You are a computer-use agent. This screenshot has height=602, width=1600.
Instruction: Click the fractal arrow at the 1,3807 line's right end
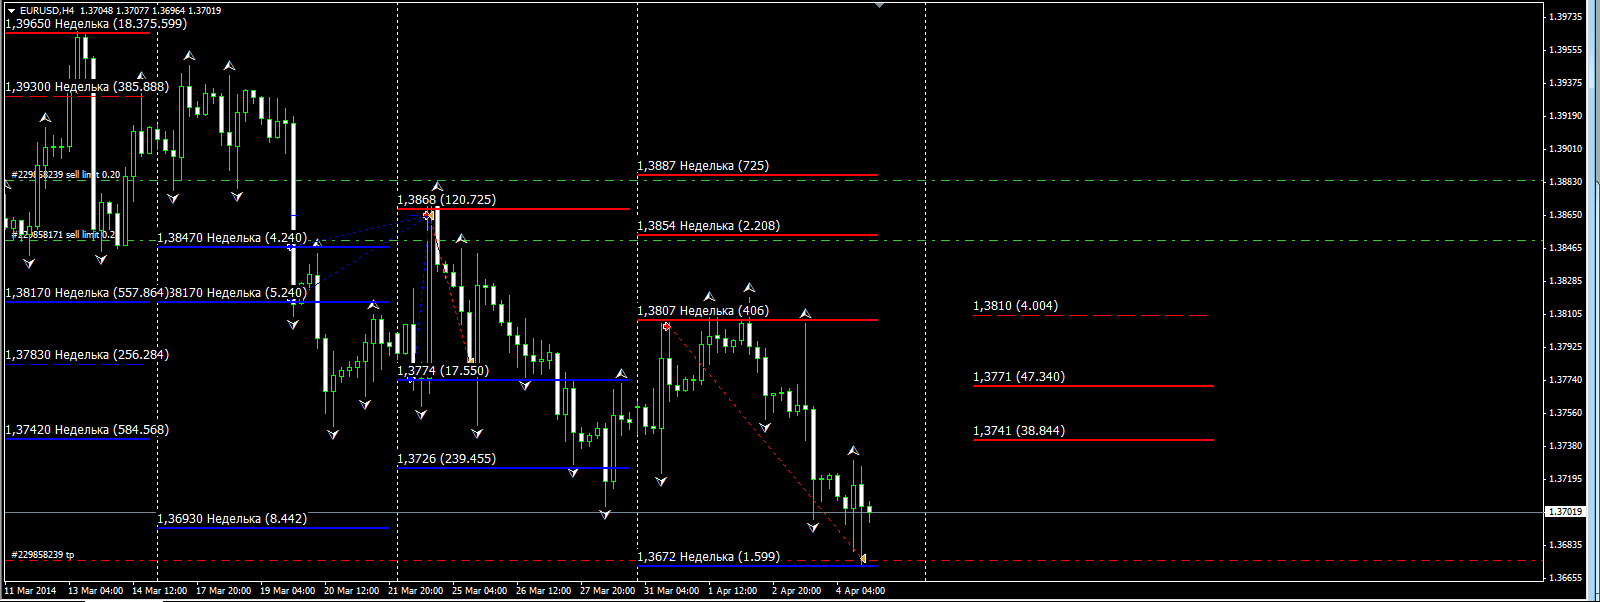805,314
